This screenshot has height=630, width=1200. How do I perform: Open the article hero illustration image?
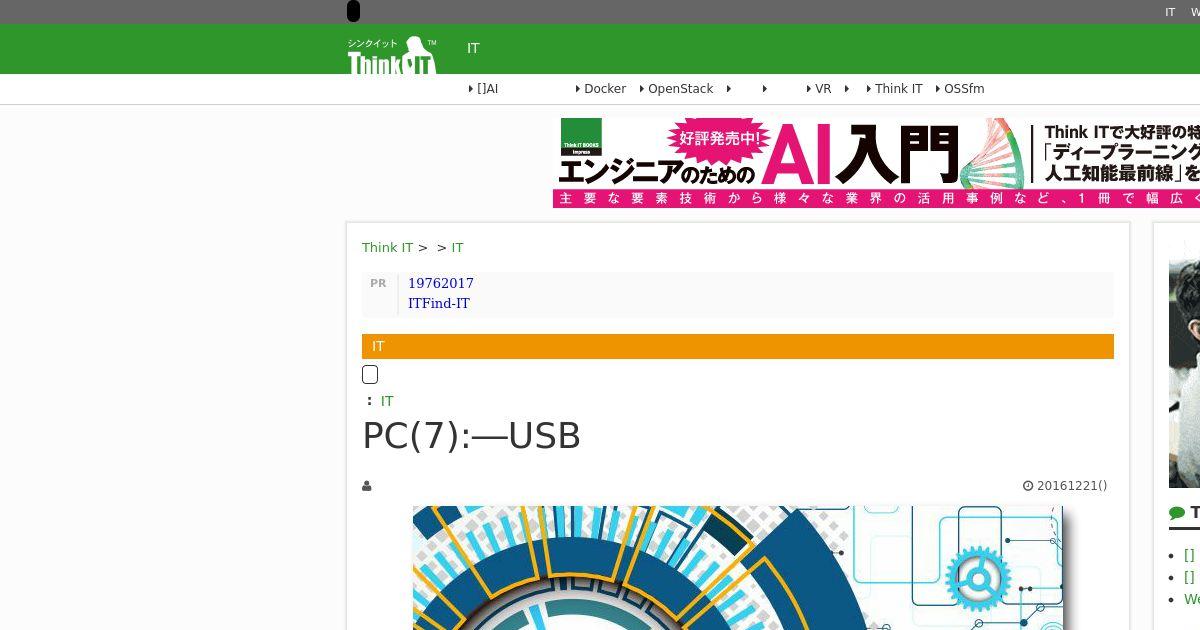(x=737, y=568)
